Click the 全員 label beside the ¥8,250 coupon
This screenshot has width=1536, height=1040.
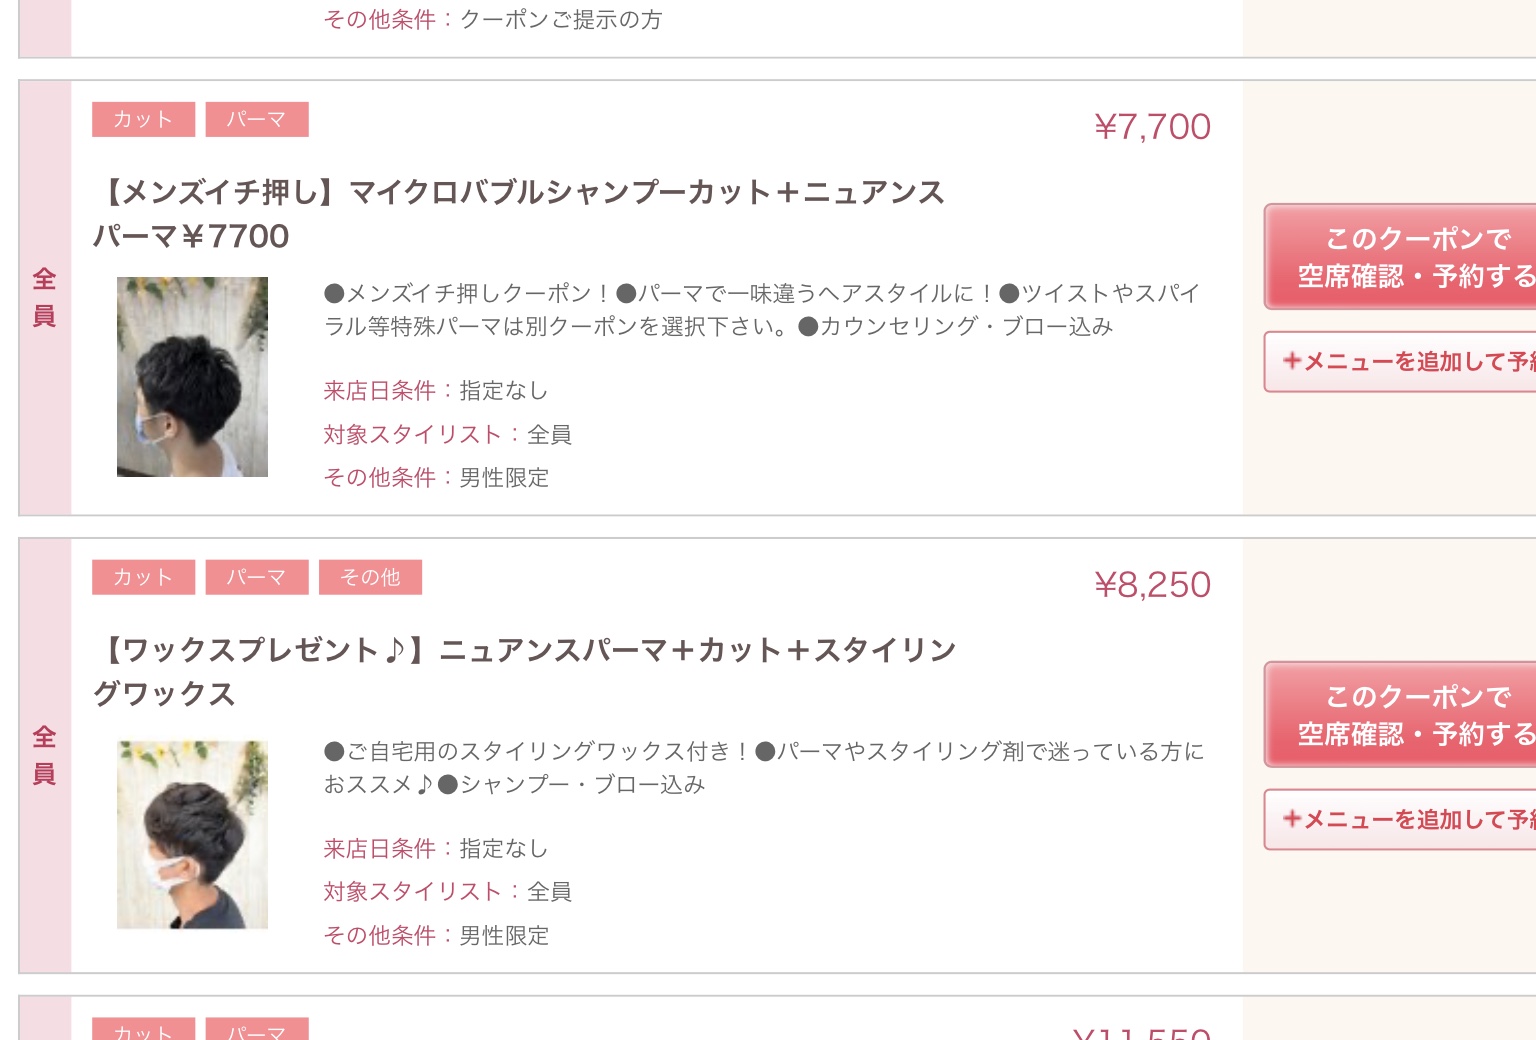(44, 755)
